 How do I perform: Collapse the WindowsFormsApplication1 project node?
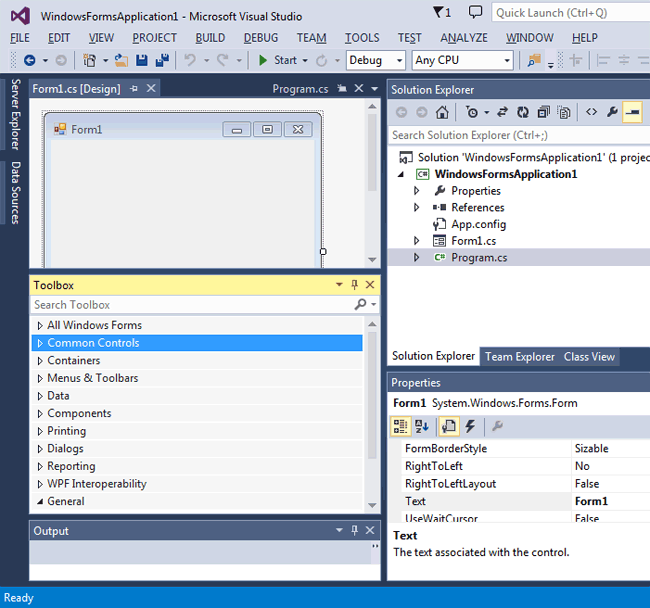point(400,174)
